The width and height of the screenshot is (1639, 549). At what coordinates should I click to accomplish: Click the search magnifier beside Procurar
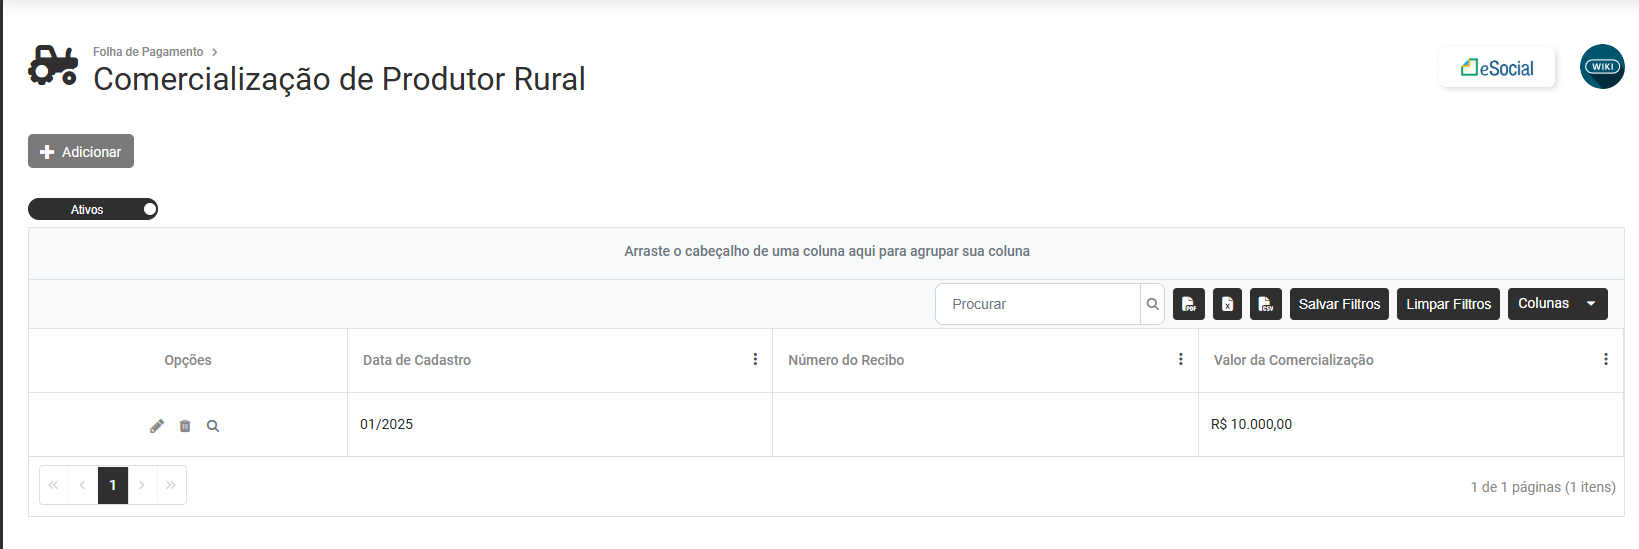[1152, 304]
